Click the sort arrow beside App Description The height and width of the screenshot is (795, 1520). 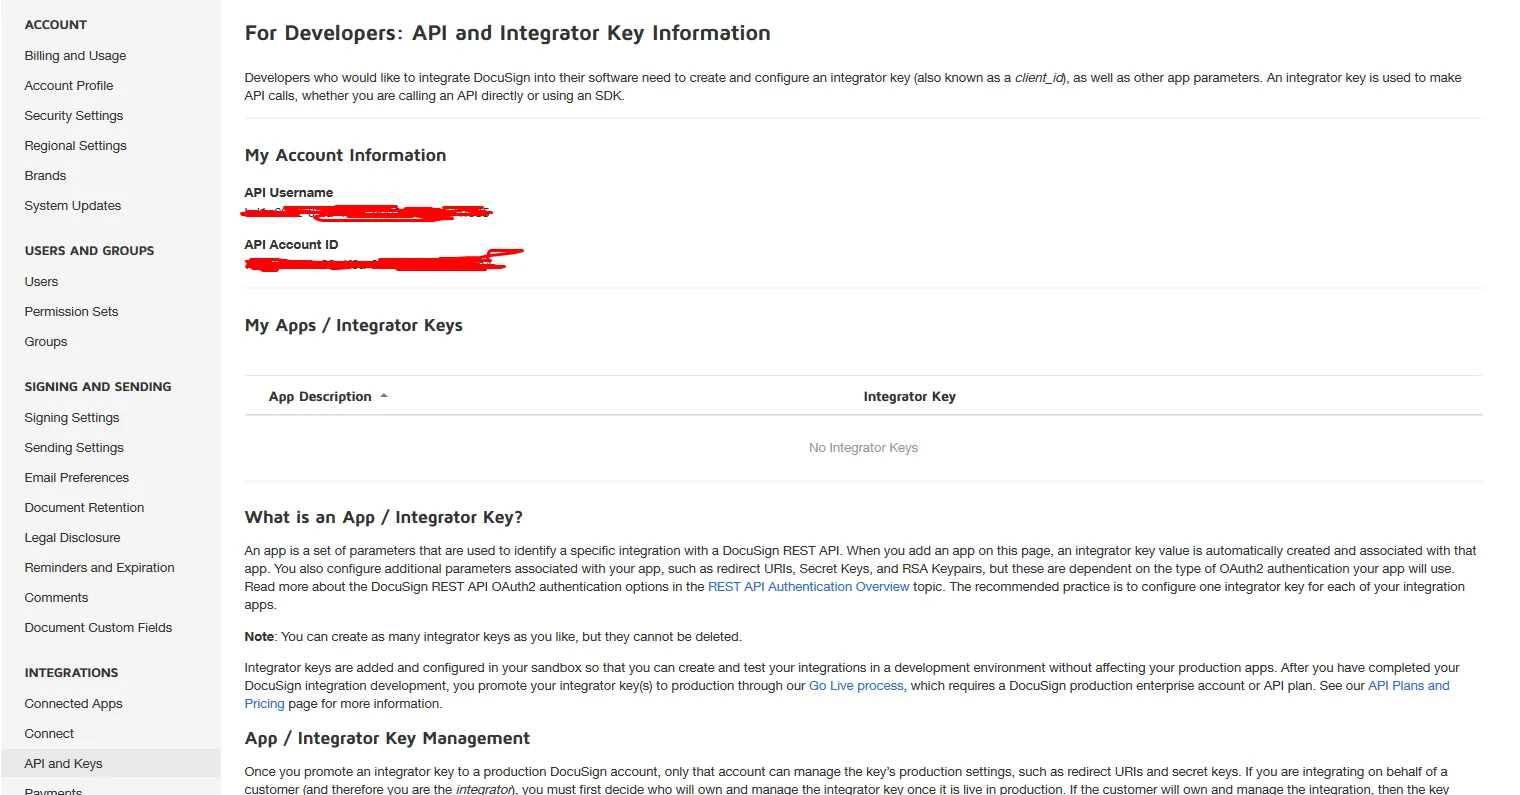tap(384, 396)
